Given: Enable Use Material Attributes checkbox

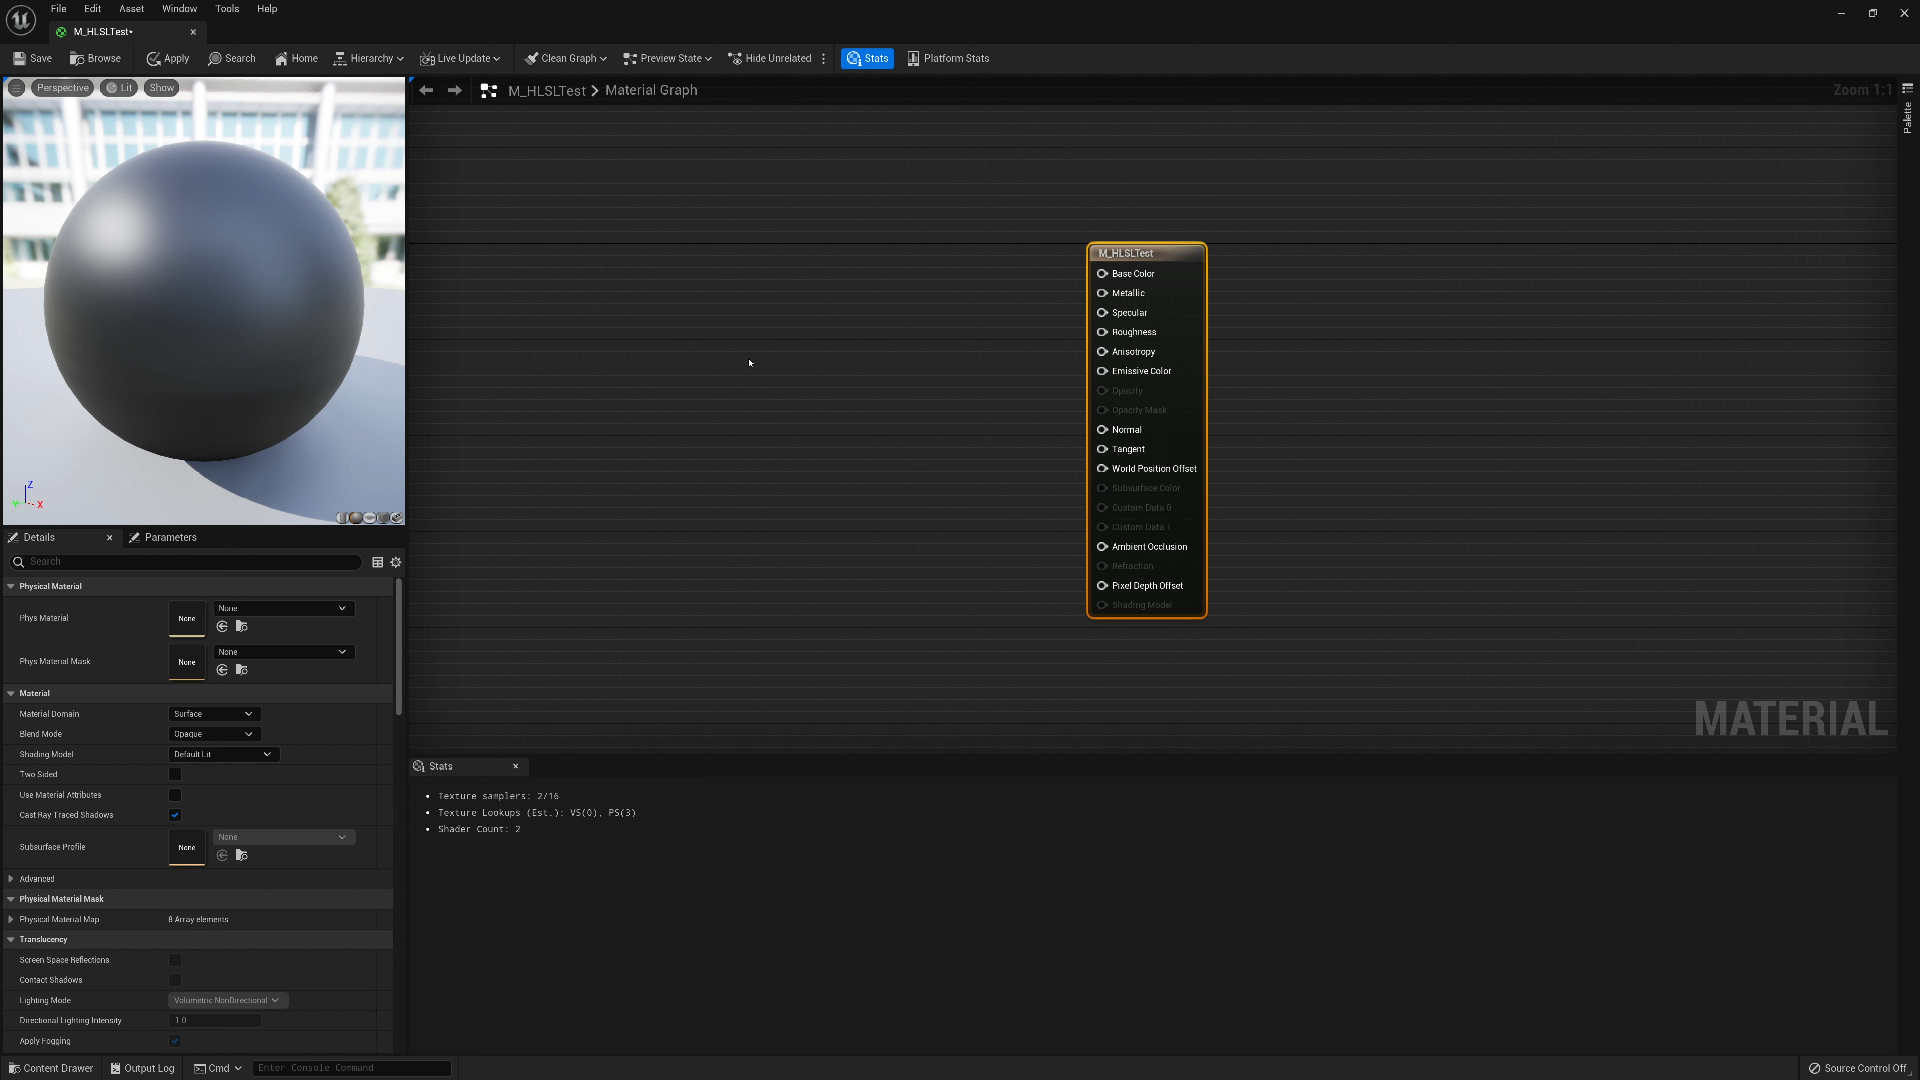Looking at the screenshot, I should click(173, 794).
